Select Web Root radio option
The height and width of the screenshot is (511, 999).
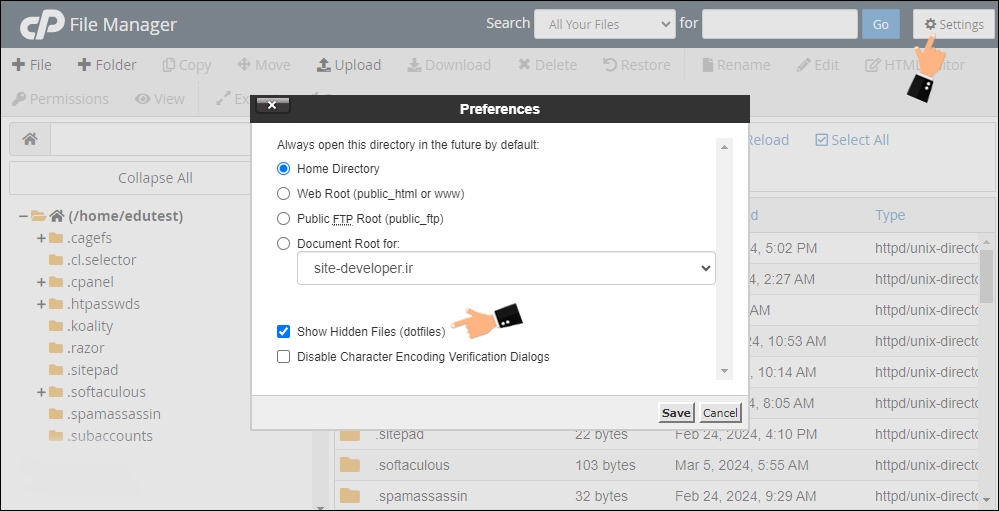coord(284,194)
